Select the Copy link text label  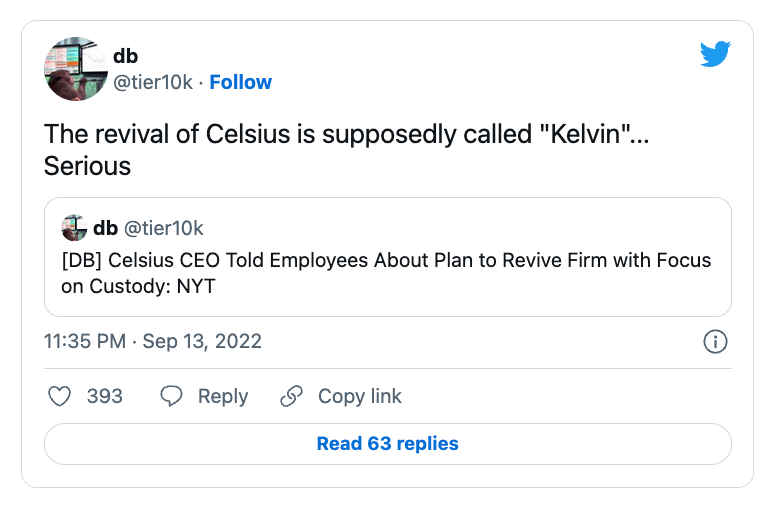point(360,396)
